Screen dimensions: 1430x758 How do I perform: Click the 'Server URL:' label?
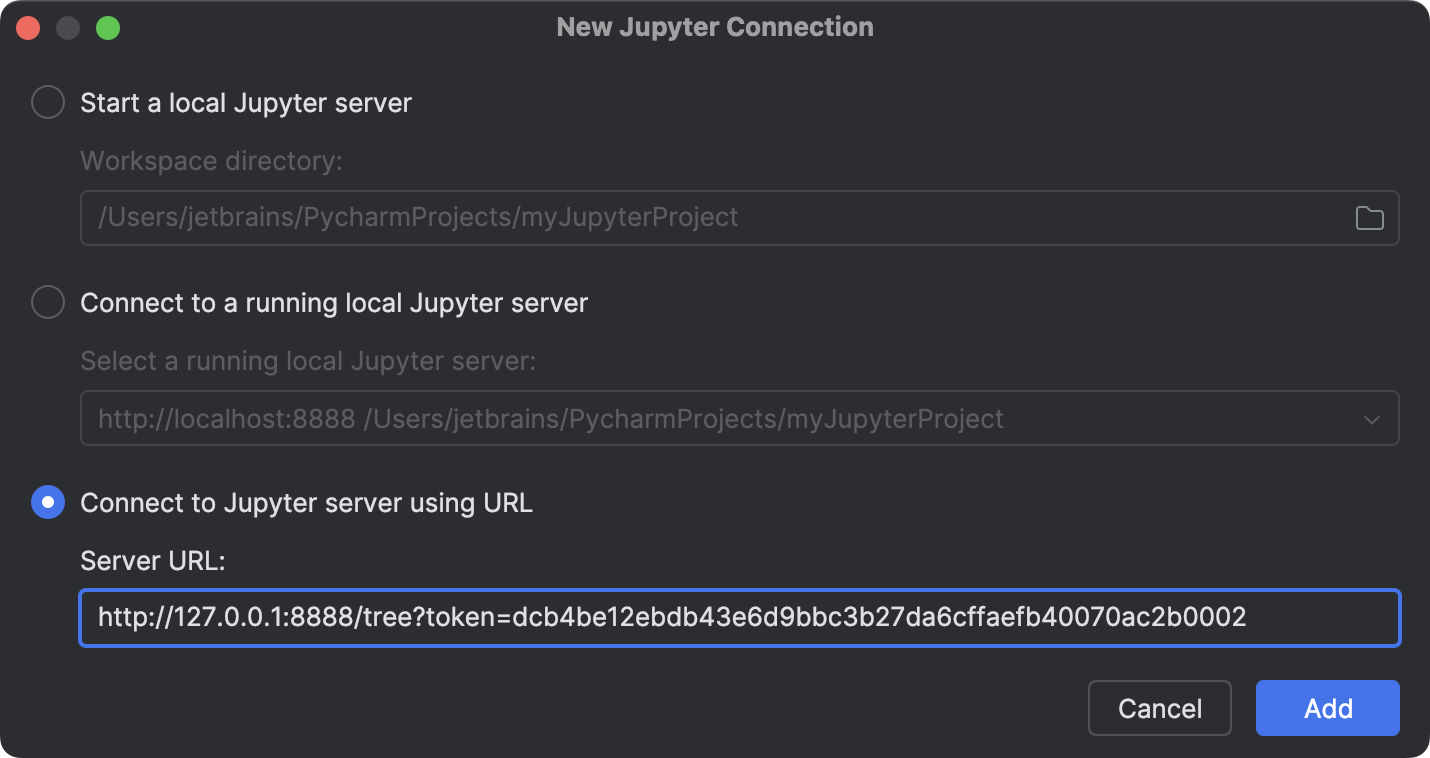[152, 560]
